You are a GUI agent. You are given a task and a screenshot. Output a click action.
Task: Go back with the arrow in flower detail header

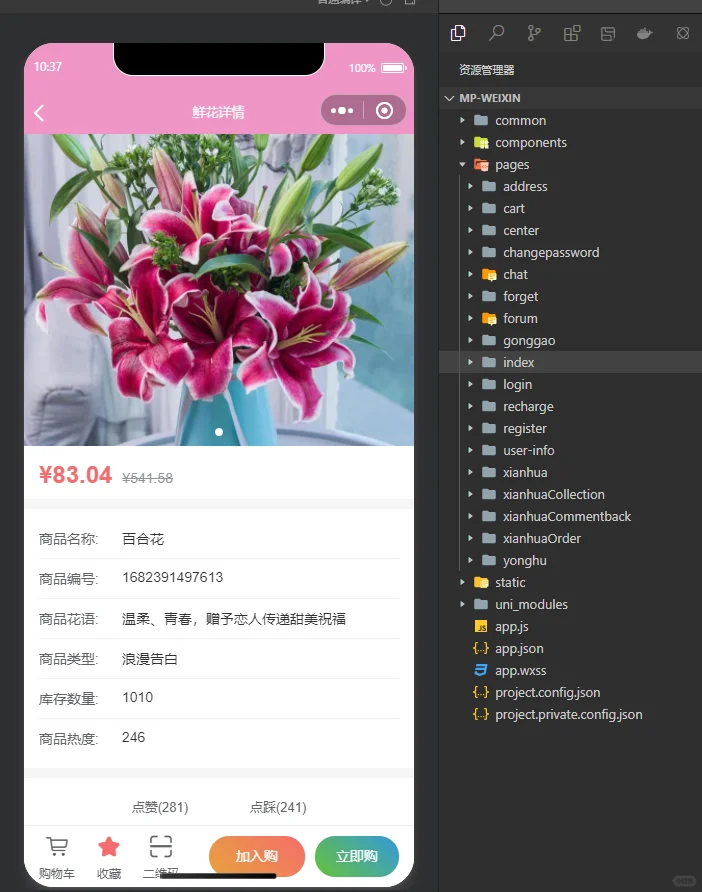[x=39, y=113]
